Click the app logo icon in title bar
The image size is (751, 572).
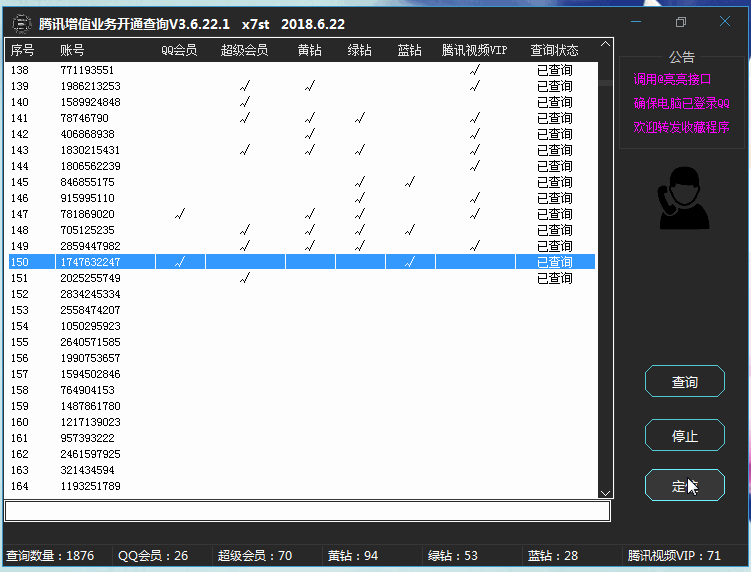coord(22,23)
